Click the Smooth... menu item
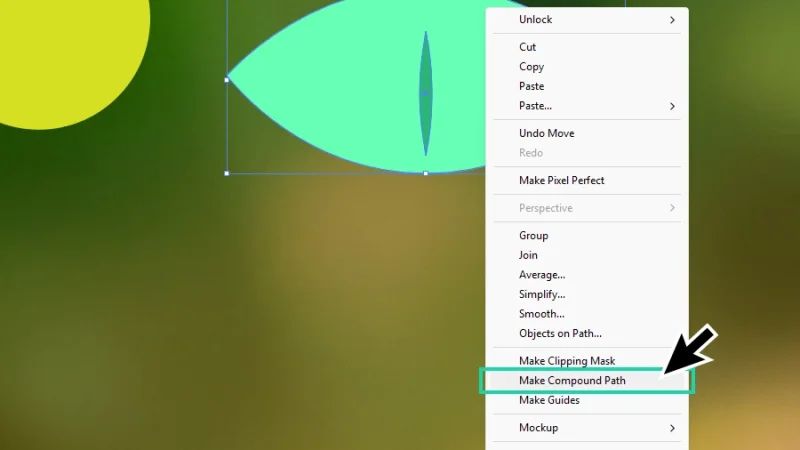The height and width of the screenshot is (450, 800). [x=540, y=314]
